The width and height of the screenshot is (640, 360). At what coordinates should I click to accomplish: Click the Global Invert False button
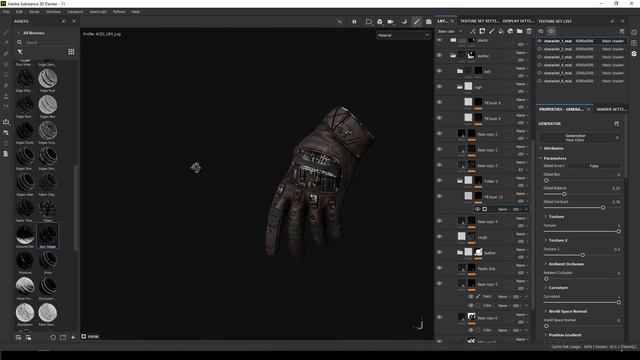pyautogui.click(x=594, y=166)
